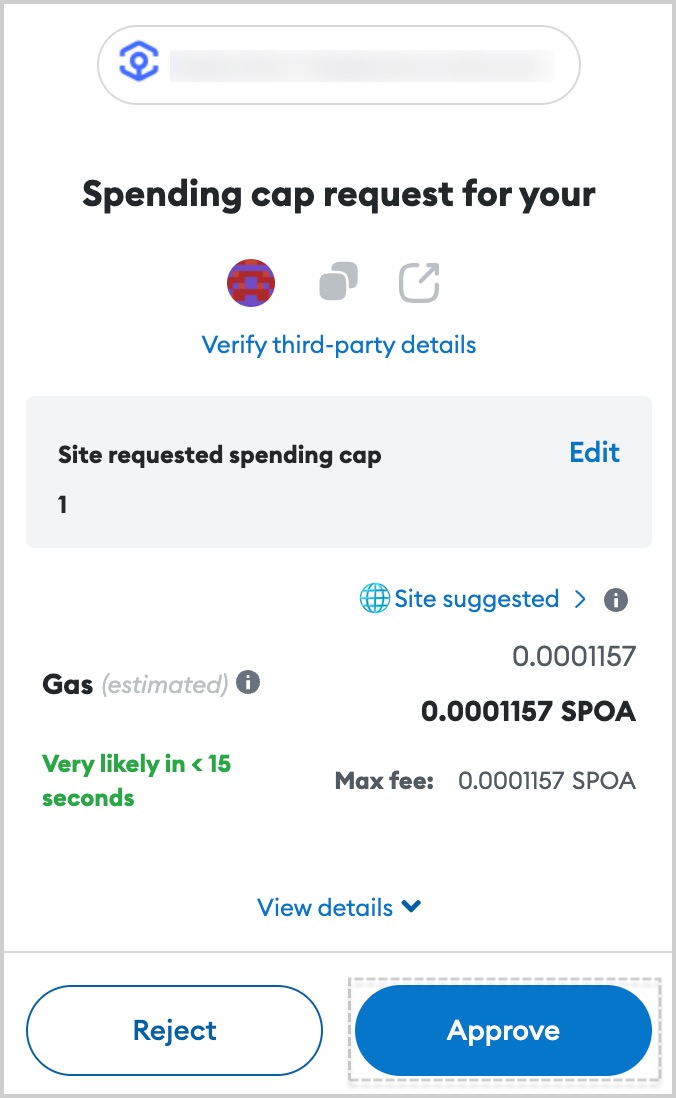Click the blurred site address field
This screenshot has height=1098, width=676.
tap(361, 65)
